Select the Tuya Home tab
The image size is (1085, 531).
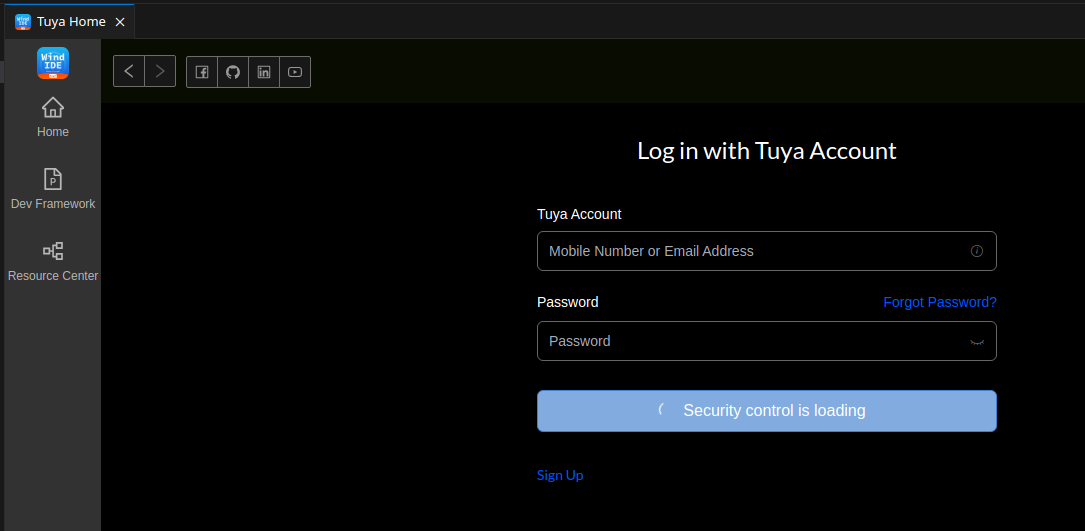point(69,21)
